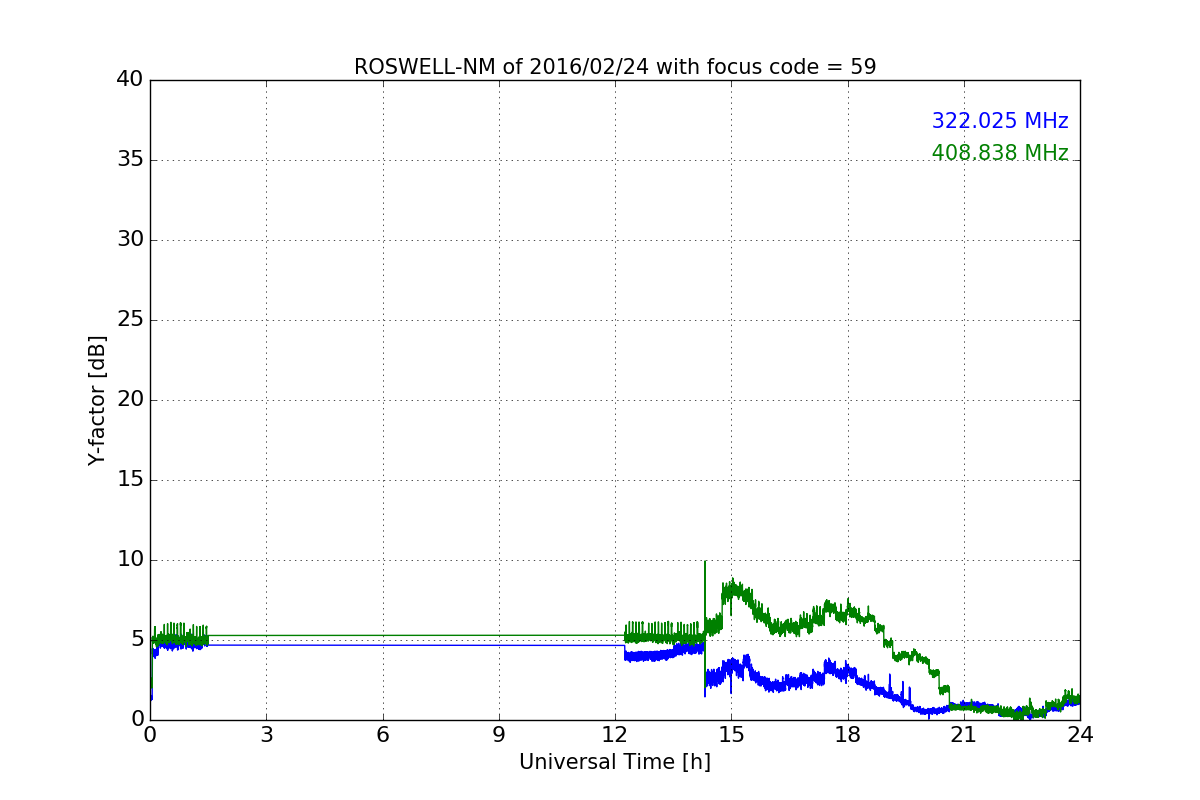This screenshot has width=1200, height=800.
Task: Click the x-axis tick label 9
Action: tap(499, 734)
